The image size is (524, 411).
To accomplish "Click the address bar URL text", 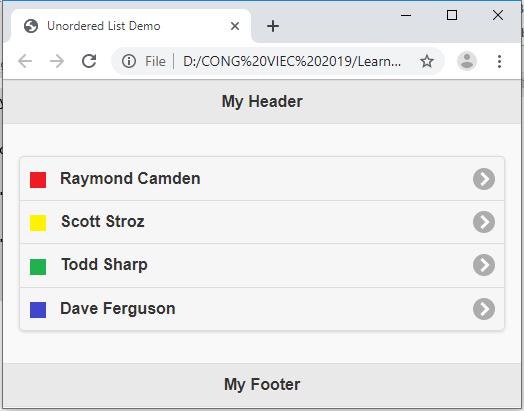I will pos(292,61).
